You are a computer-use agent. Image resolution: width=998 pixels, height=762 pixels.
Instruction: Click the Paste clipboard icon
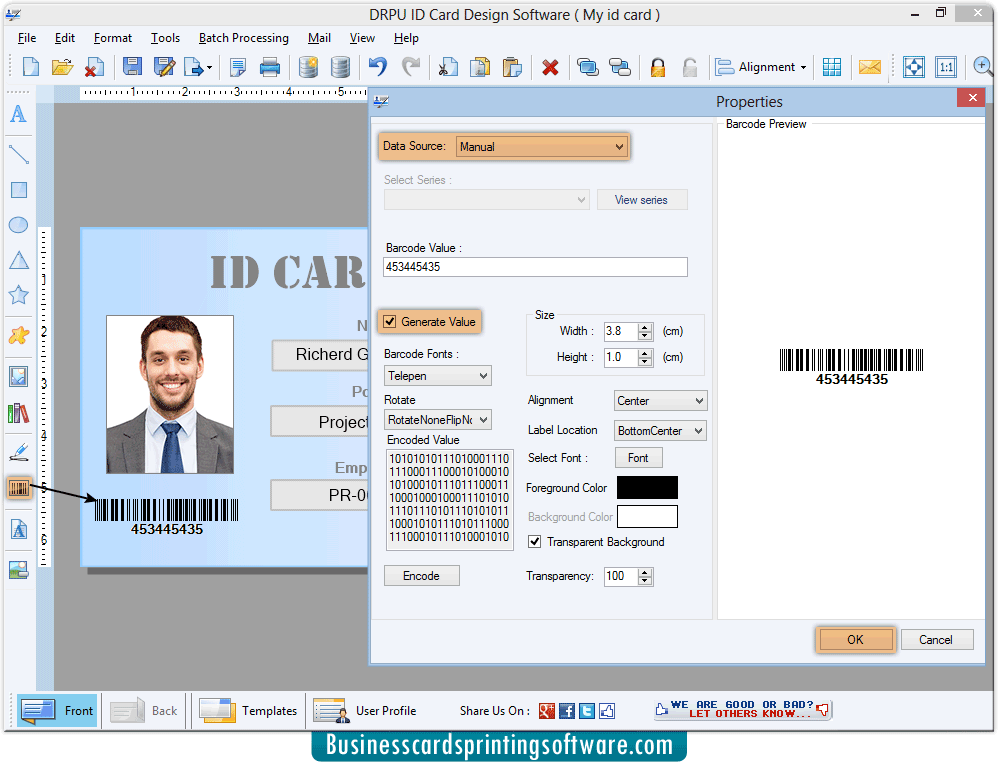(512, 67)
